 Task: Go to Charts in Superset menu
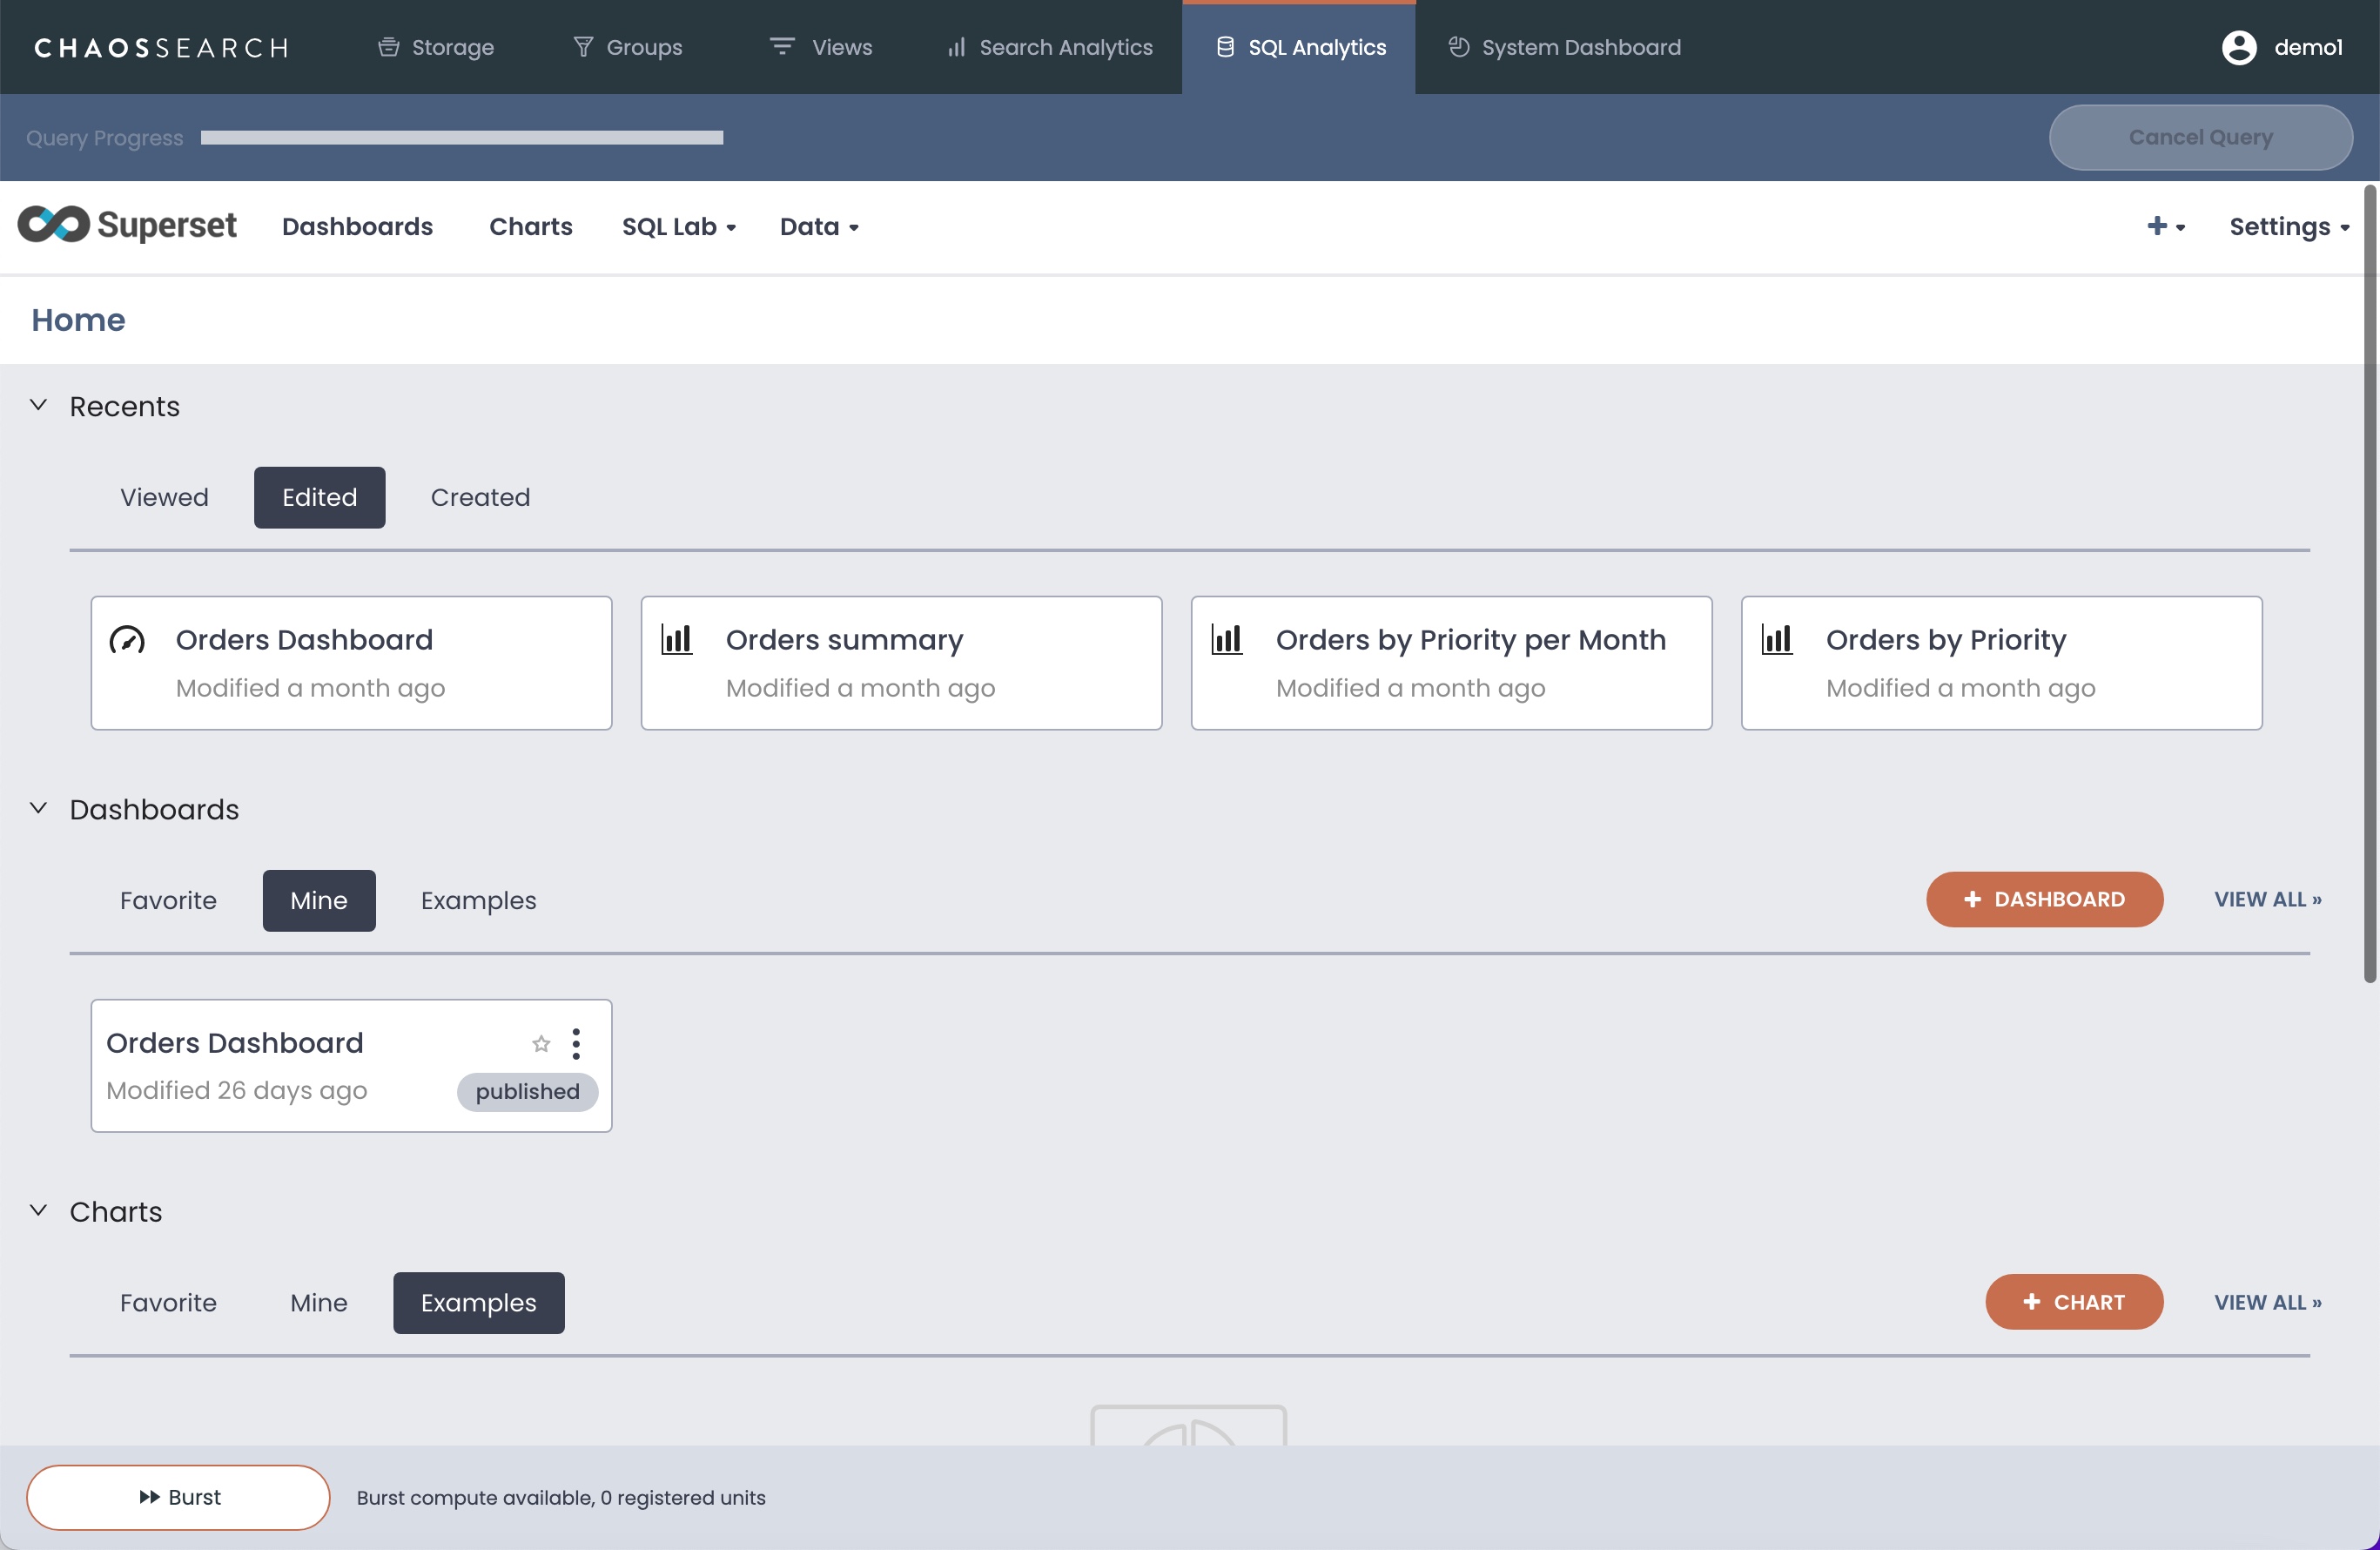[x=530, y=227]
